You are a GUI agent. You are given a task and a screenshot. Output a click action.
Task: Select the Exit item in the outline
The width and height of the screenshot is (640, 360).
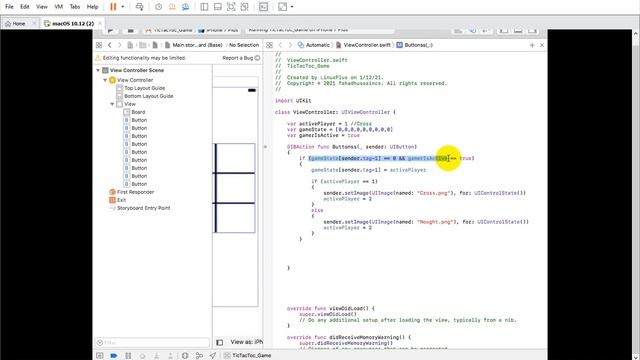click(121, 200)
